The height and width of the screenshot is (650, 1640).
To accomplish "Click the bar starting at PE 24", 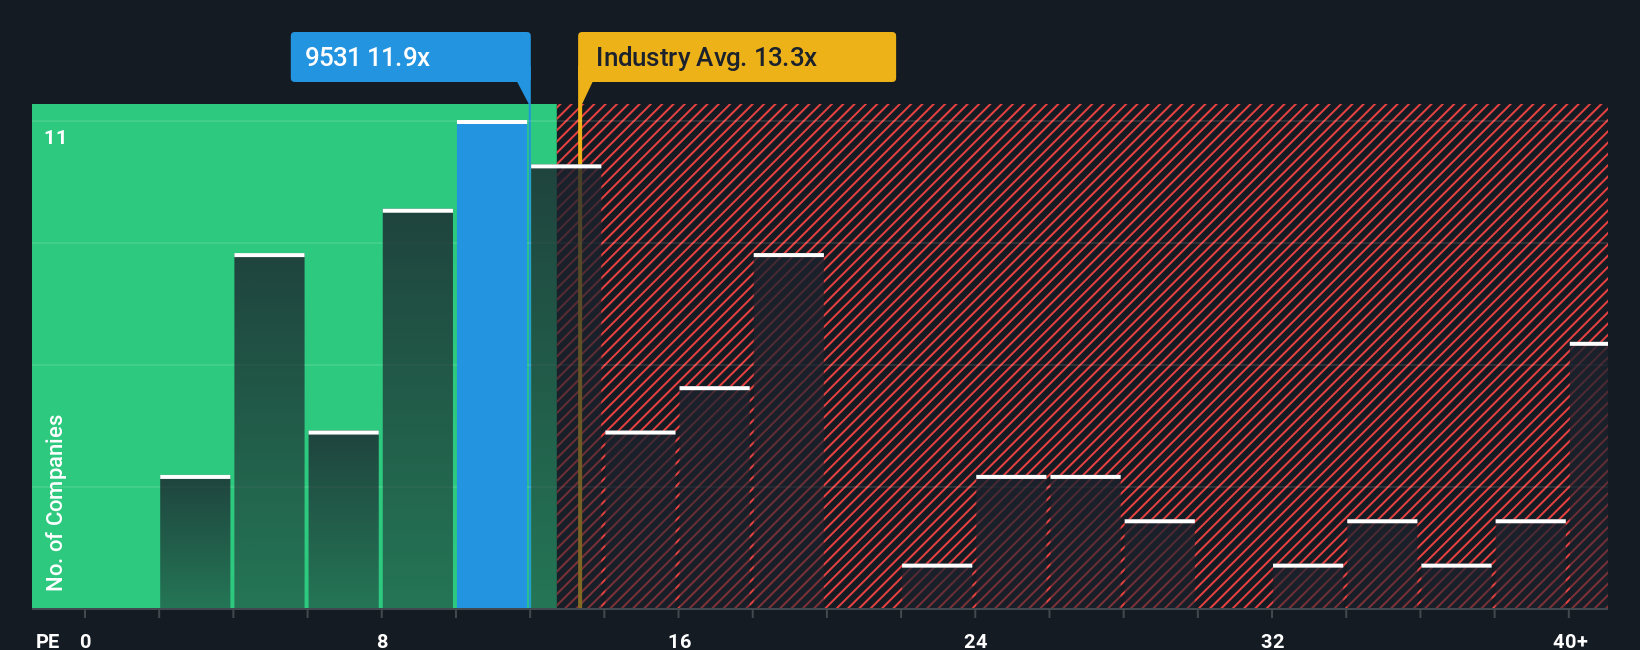I will pos(1011,542).
